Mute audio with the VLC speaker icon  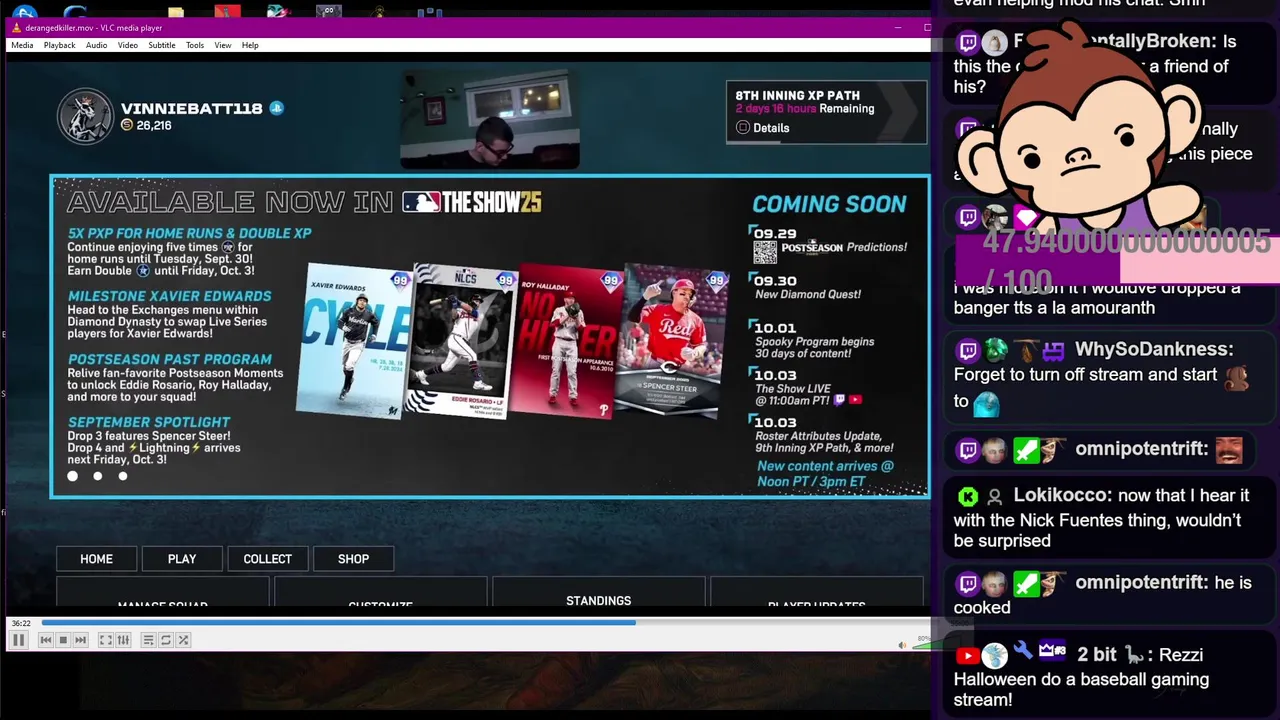pyautogui.click(x=902, y=645)
